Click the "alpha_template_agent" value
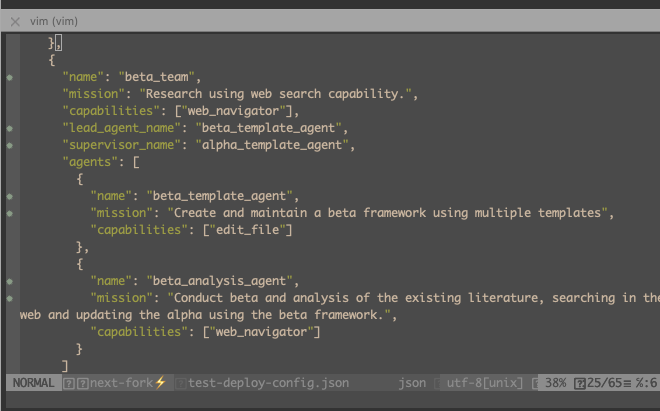Viewport: 660px width, 411px height. (x=272, y=145)
